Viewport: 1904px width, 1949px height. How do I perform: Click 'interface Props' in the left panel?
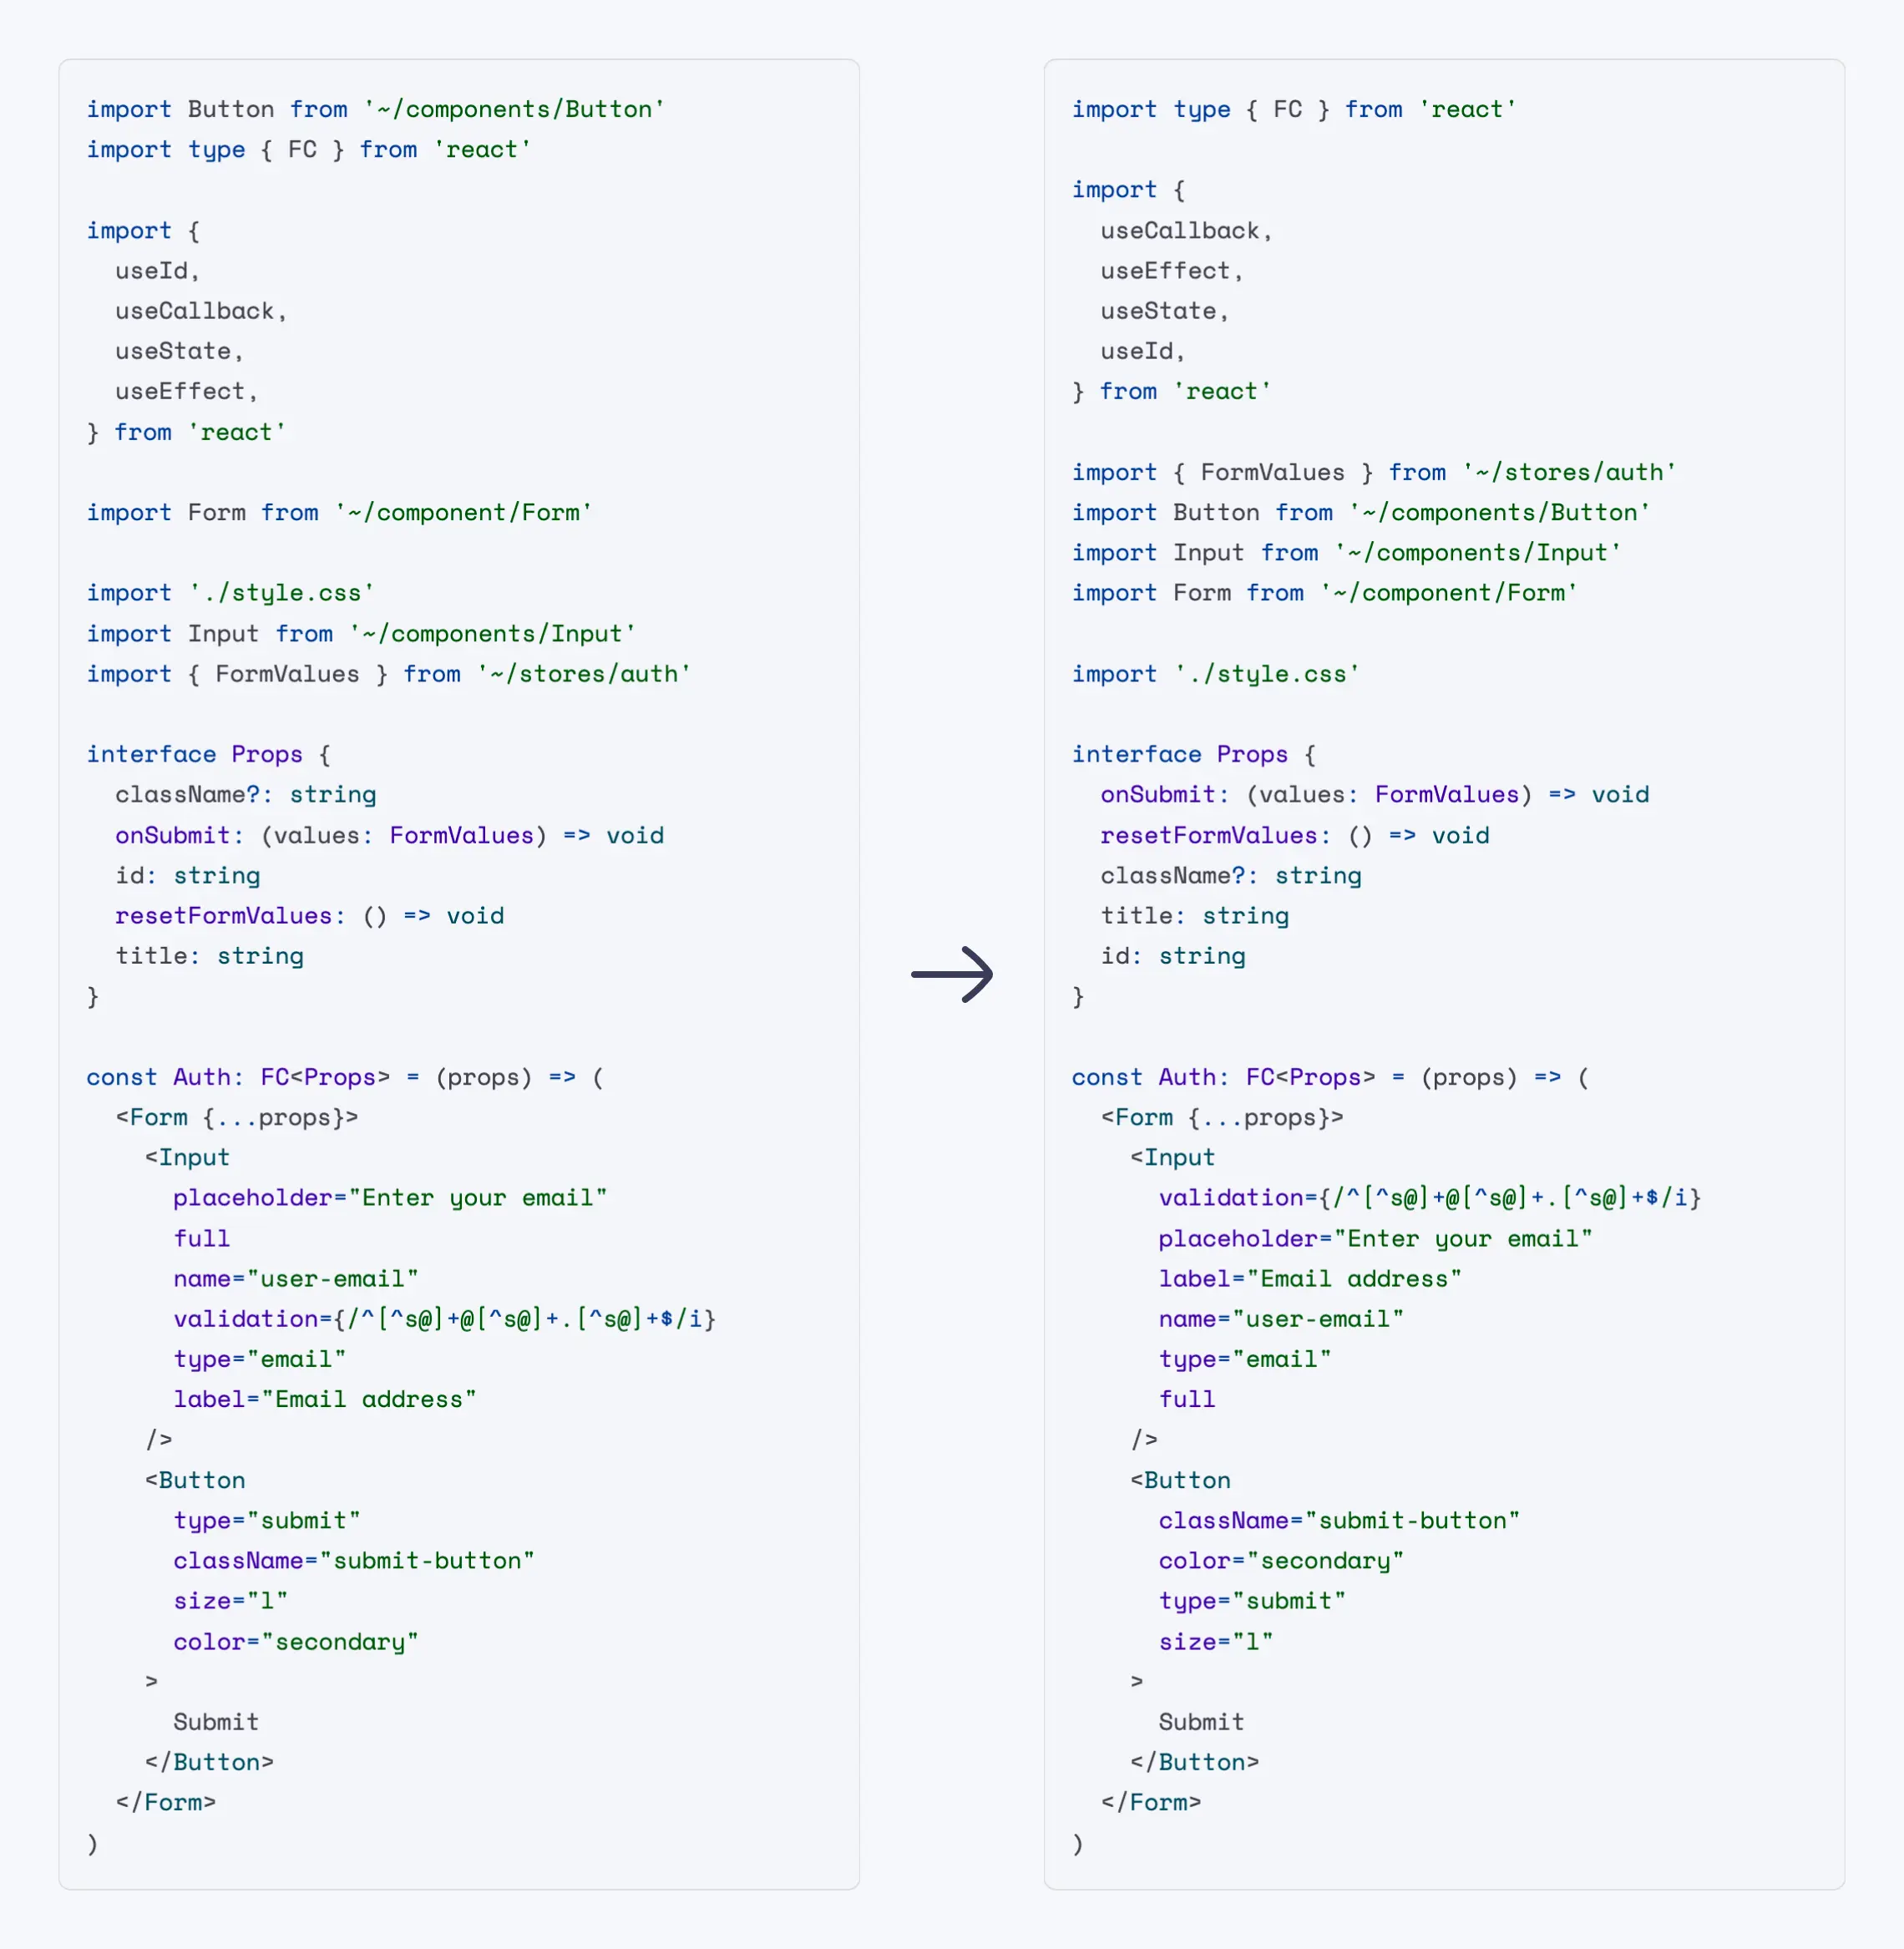(194, 754)
